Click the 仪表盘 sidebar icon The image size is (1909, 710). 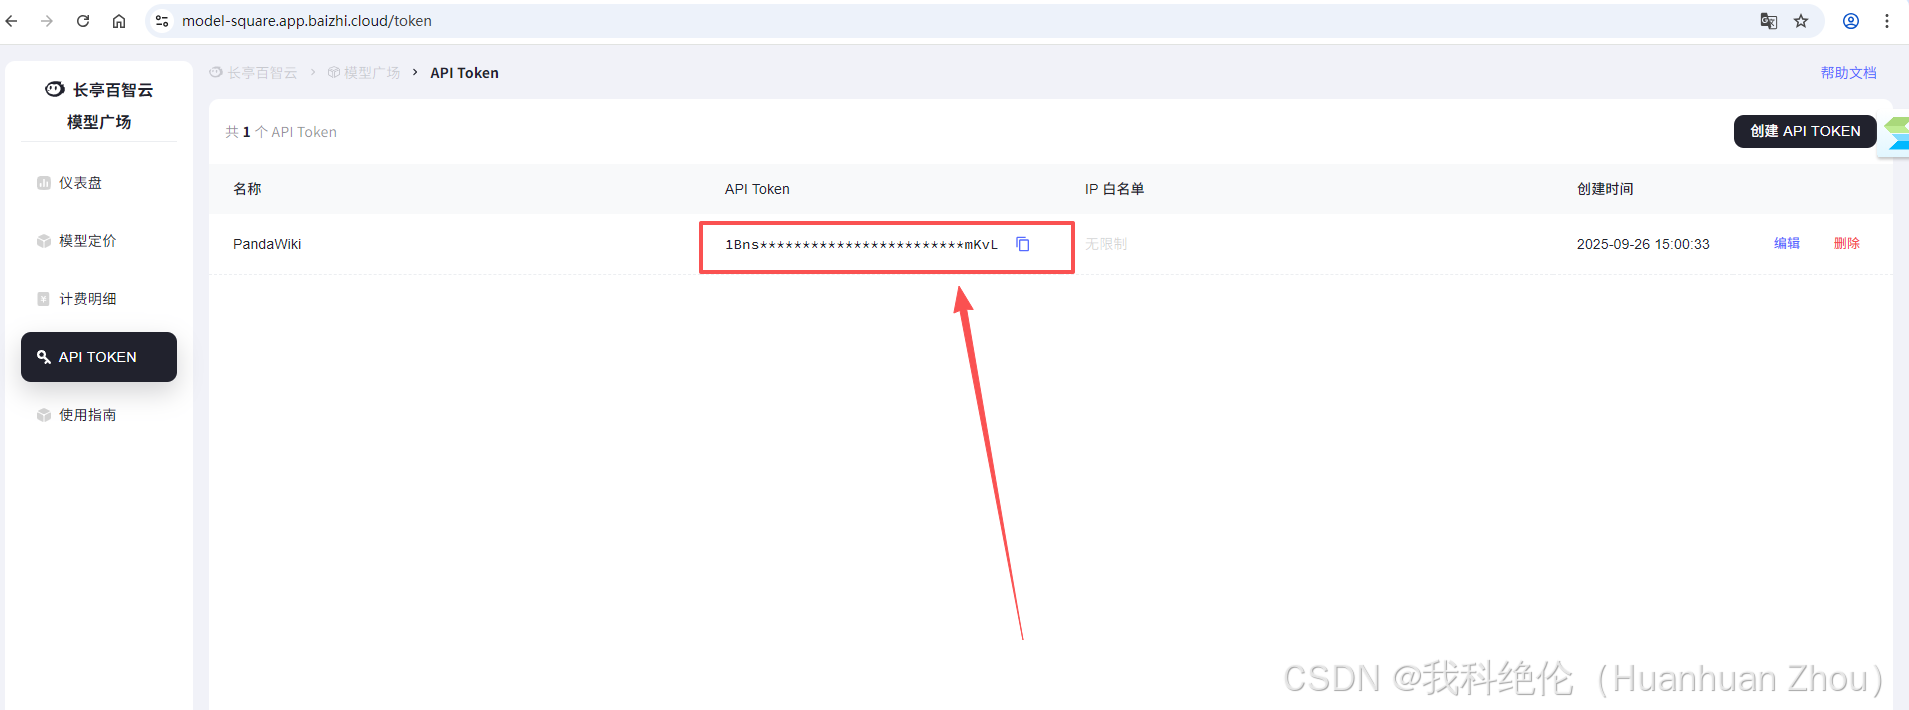pos(44,183)
